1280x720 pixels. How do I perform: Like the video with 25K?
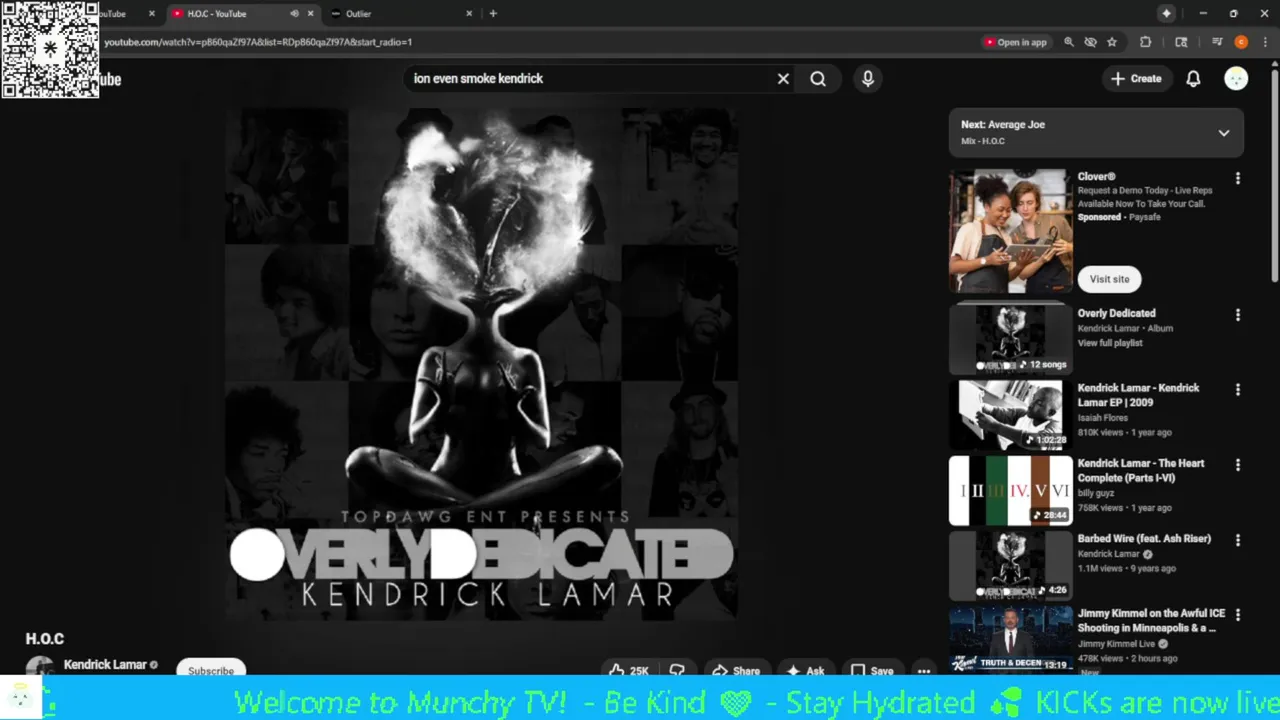coord(629,669)
